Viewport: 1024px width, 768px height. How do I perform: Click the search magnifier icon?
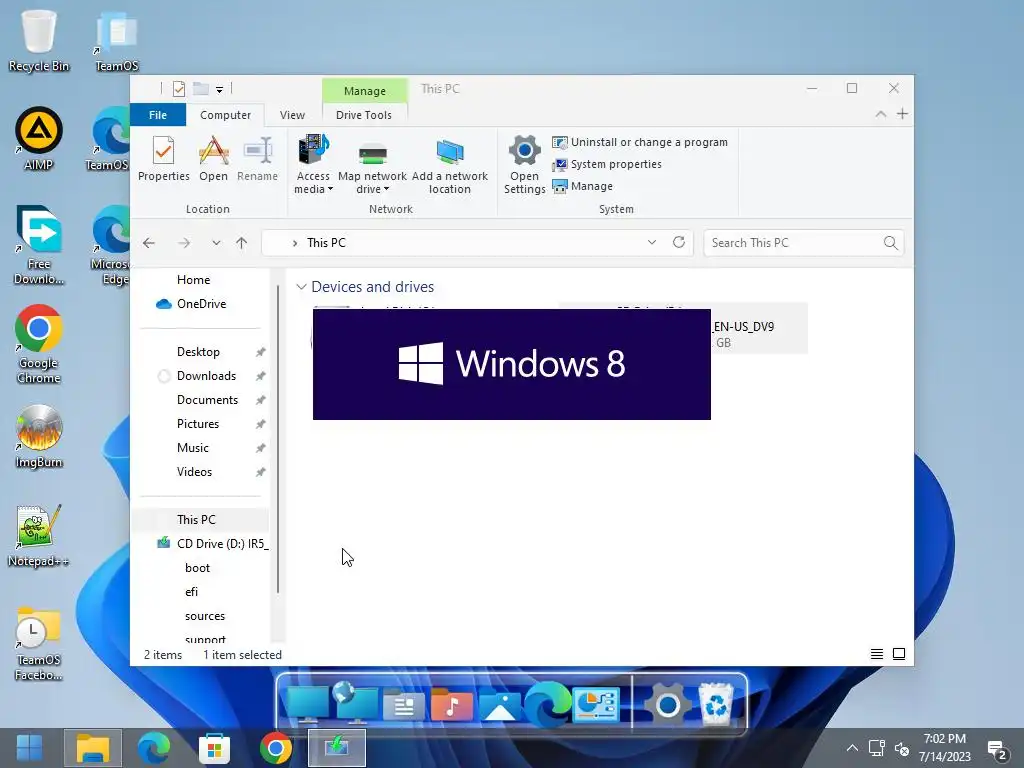(891, 243)
